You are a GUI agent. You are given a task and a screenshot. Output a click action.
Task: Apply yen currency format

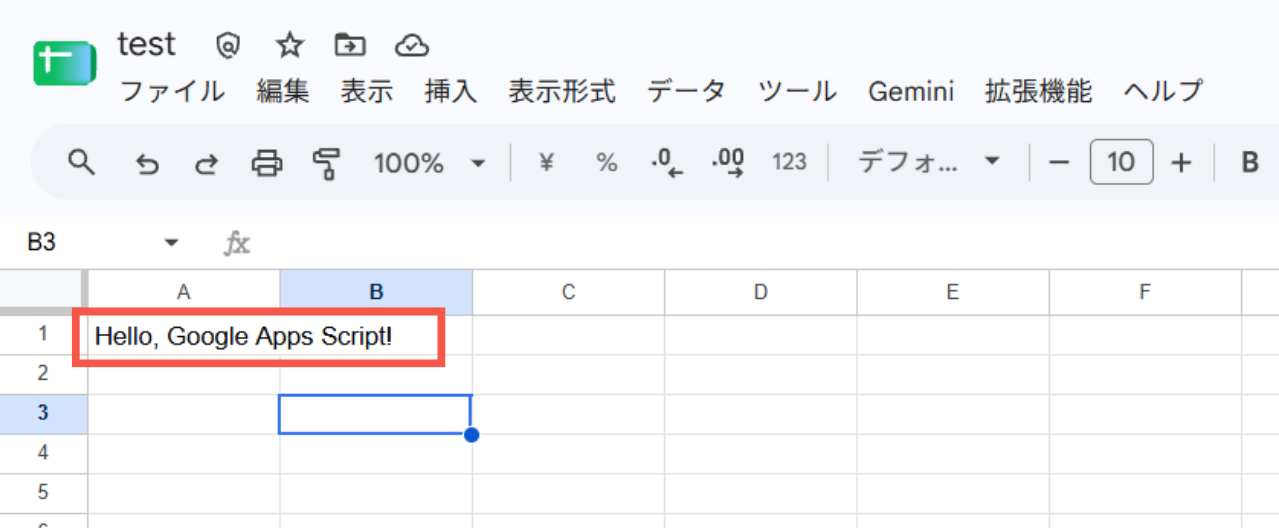tap(546, 163)
